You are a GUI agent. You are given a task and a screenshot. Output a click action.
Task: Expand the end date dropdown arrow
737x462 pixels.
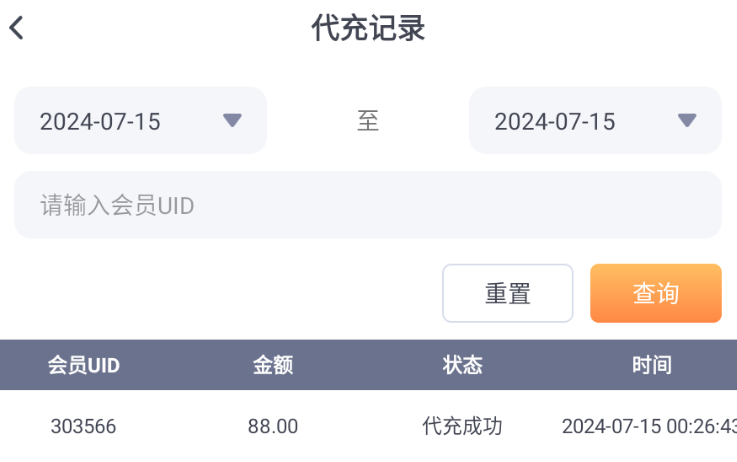pos(687,121)
